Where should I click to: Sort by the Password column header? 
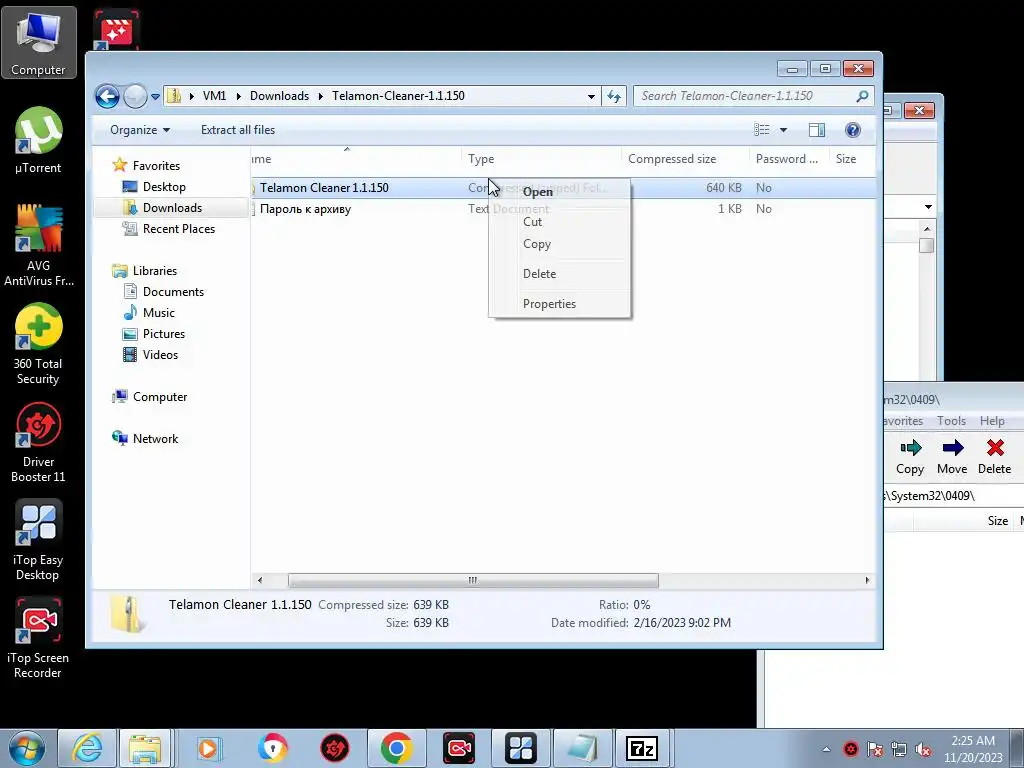click(790, 159)
